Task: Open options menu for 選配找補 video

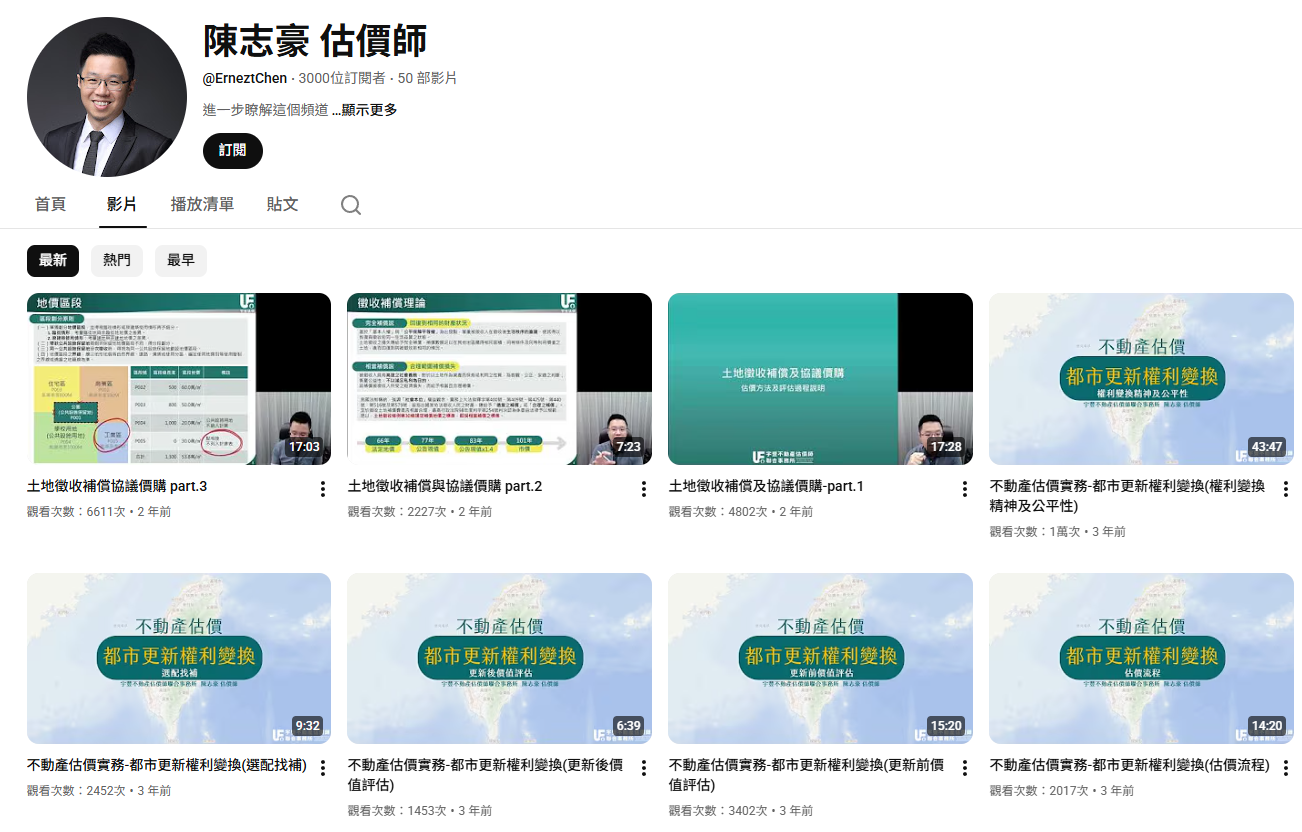Action: (x=321, y=767)
